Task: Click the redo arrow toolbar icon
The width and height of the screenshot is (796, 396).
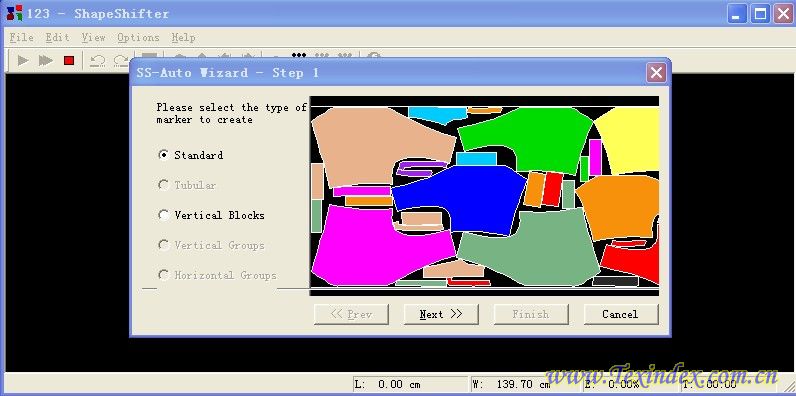Action: point(120,61)
